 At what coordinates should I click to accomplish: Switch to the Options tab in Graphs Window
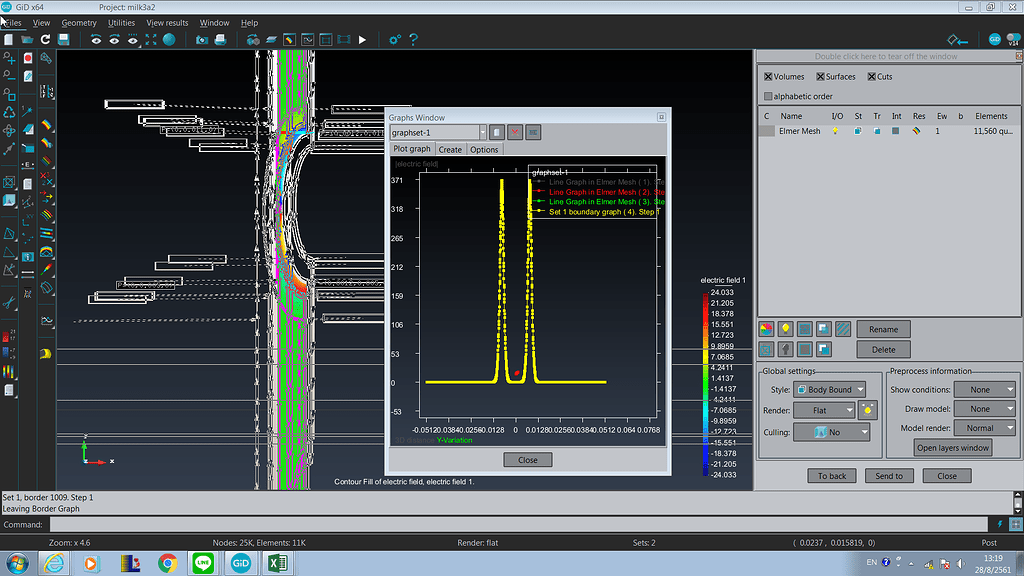pyautogui.click(x=484, y=149)
